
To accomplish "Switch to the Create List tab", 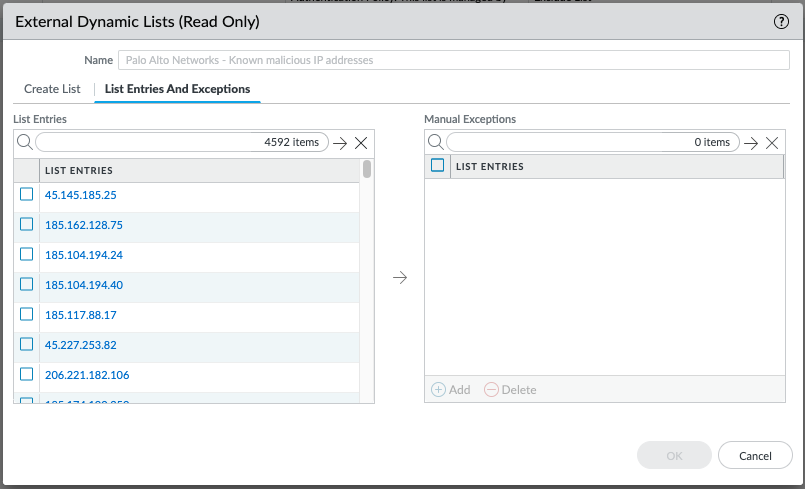I will tap(52, 89).
